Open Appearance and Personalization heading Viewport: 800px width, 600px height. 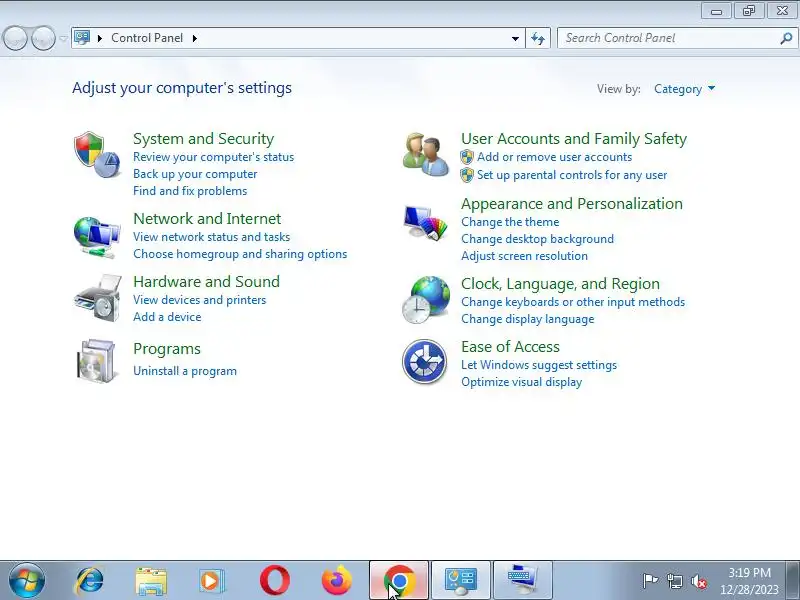pos(572,204)
